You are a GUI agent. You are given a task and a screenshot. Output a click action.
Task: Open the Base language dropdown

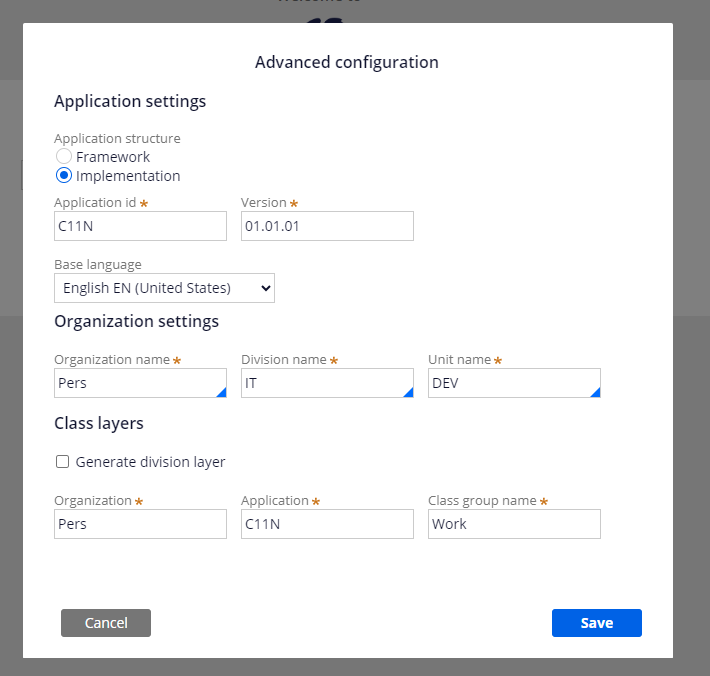coord(164,288)
